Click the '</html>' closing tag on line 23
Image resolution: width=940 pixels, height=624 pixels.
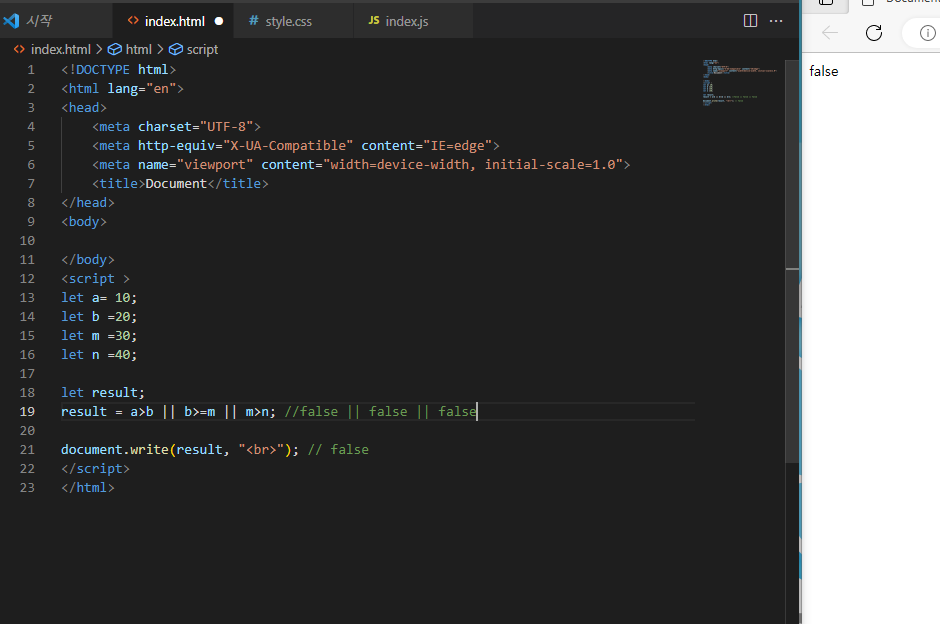coord(88,488)
